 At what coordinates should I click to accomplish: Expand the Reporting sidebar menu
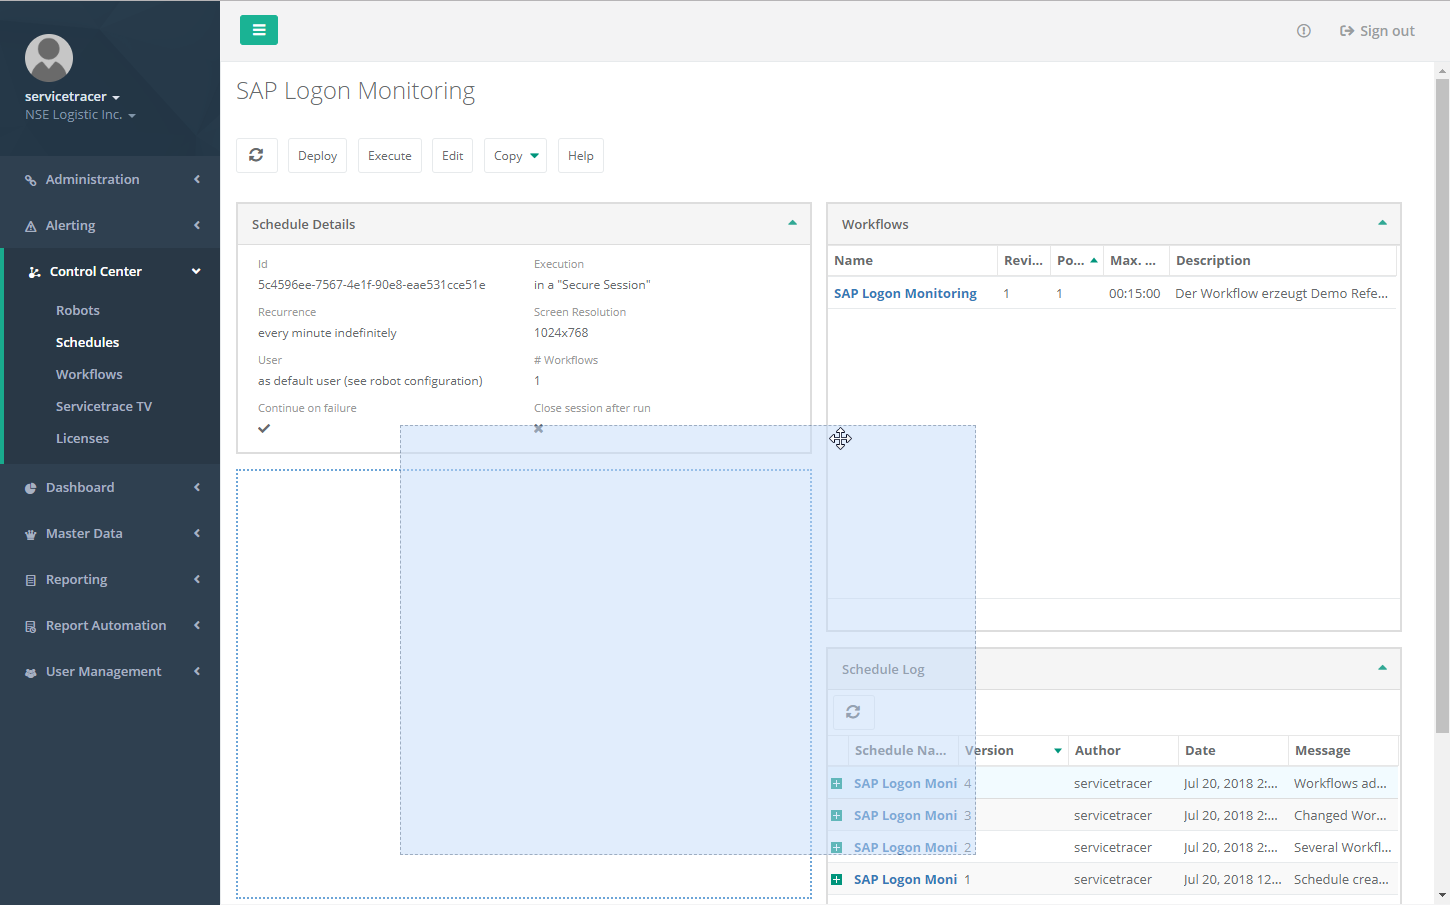coord(110,579)
